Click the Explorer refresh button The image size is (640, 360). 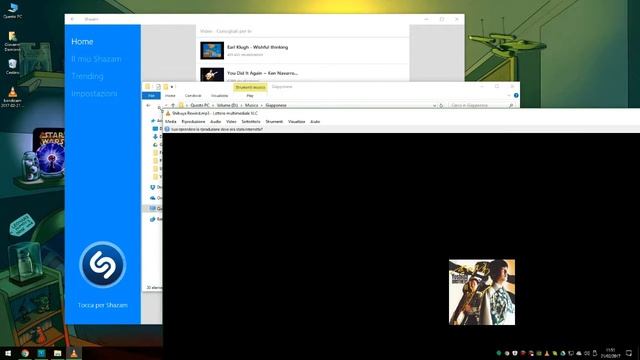pos(441,105)
